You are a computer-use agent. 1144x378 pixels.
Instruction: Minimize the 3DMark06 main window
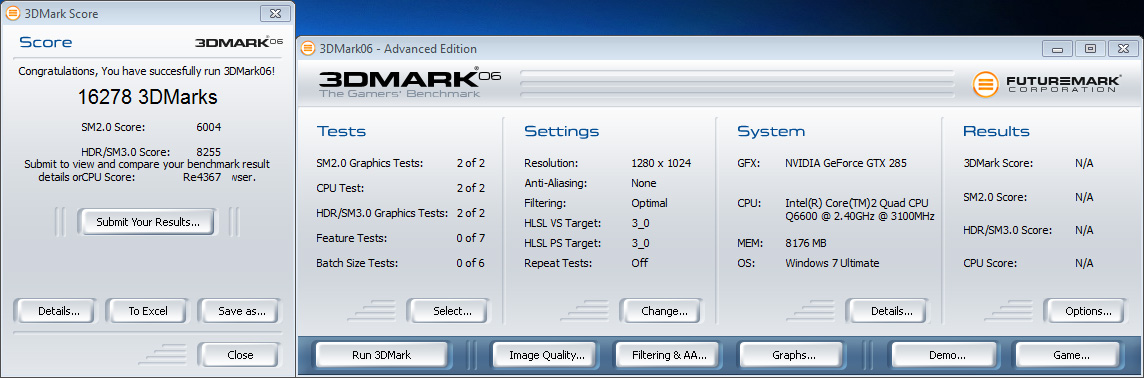(x=1057, y=49)
